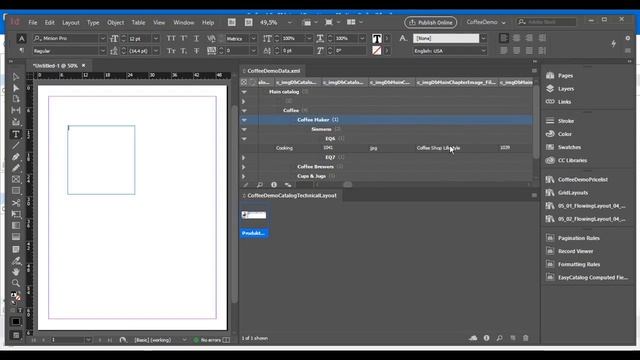Toggle All Caps formatting button
Screen dimensions: 640x360
click(x=171, y=38)
